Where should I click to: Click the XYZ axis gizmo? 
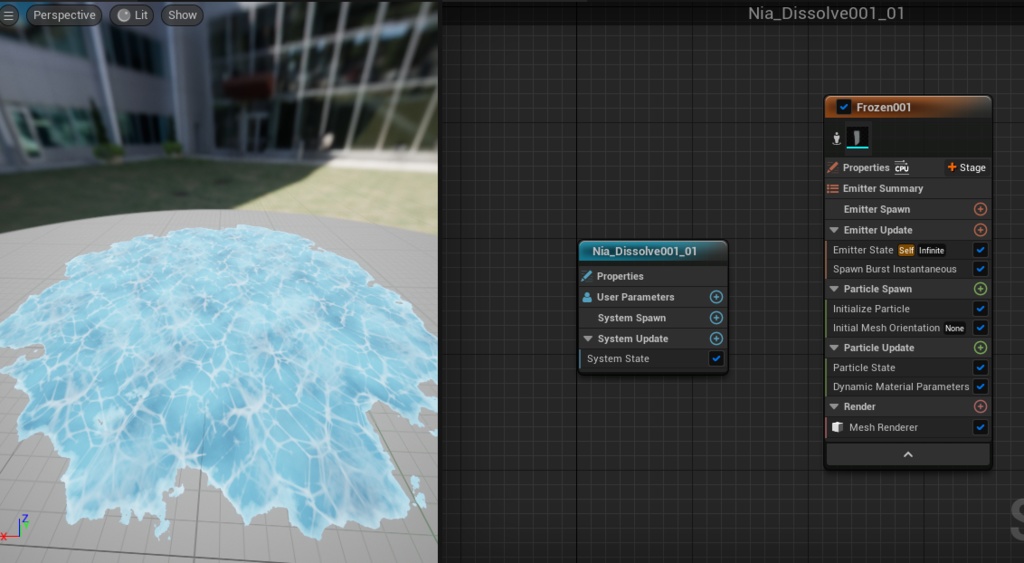coord(15,528)
